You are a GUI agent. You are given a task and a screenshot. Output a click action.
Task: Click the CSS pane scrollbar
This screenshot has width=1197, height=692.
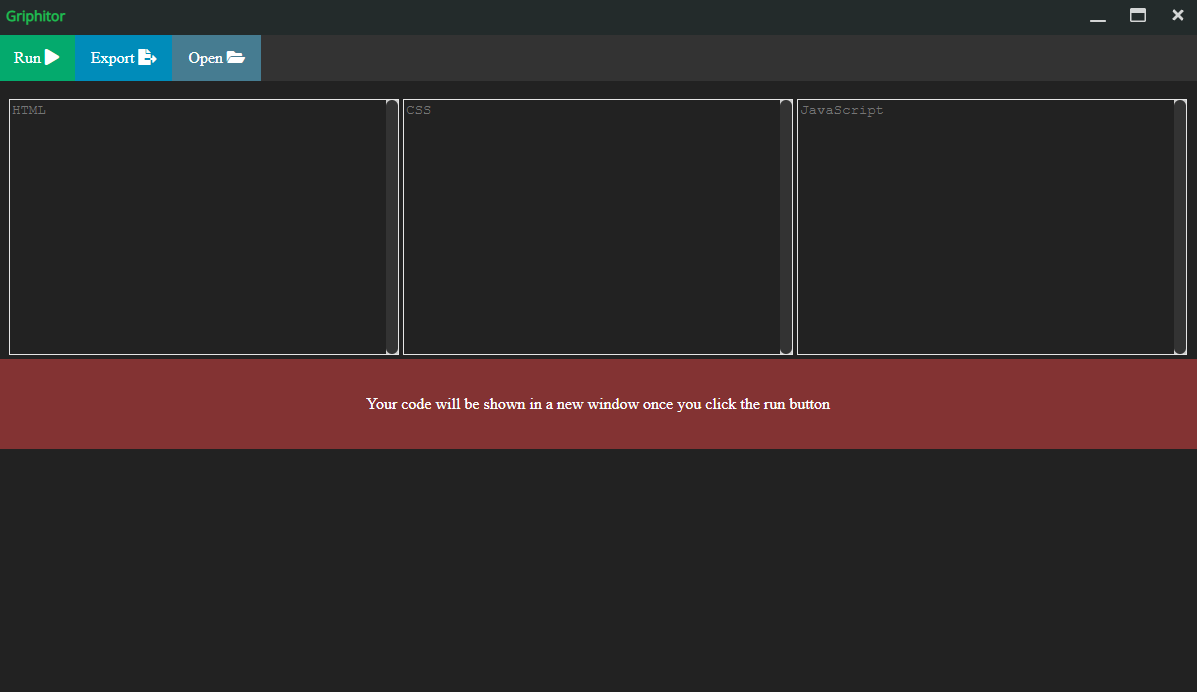click(x=785, y=225)
